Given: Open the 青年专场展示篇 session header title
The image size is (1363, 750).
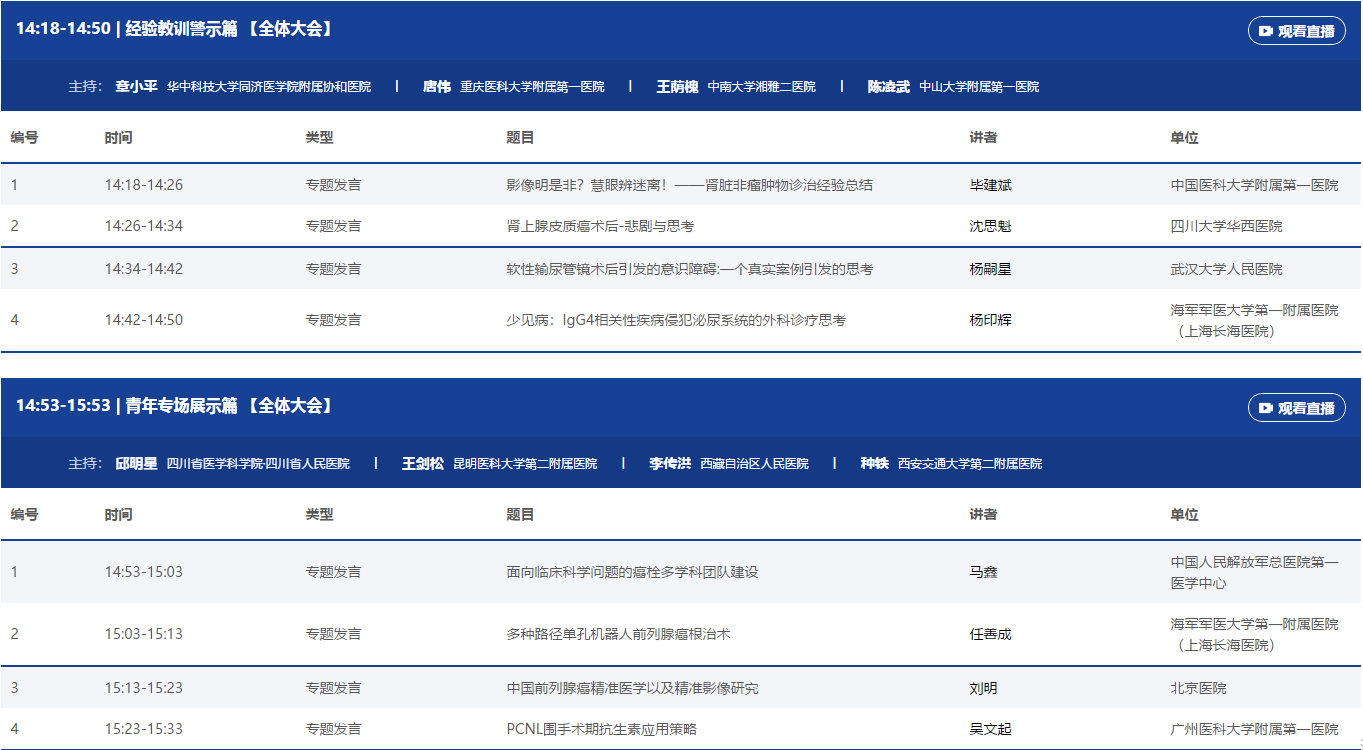Looking at the screenshot, I should point(174,406).
